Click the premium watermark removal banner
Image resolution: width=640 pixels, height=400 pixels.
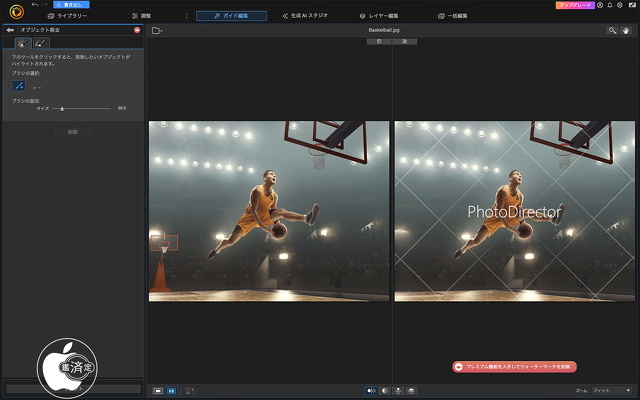coord(514,367)
